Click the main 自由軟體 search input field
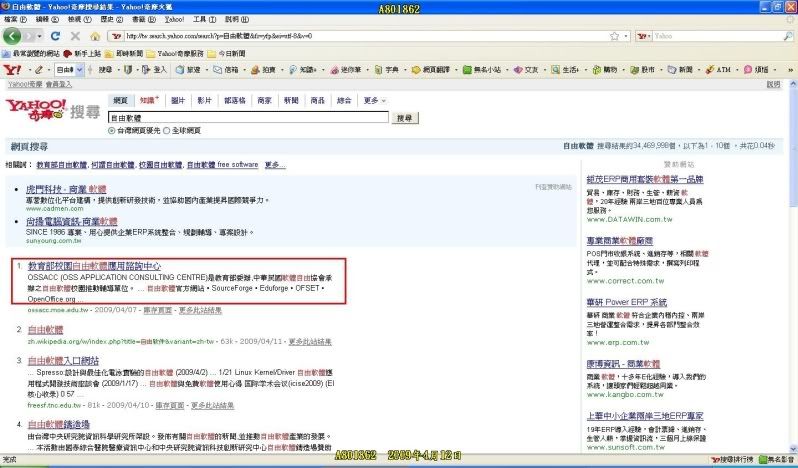This screenshot has width=798, height=468. pos(248,118)
